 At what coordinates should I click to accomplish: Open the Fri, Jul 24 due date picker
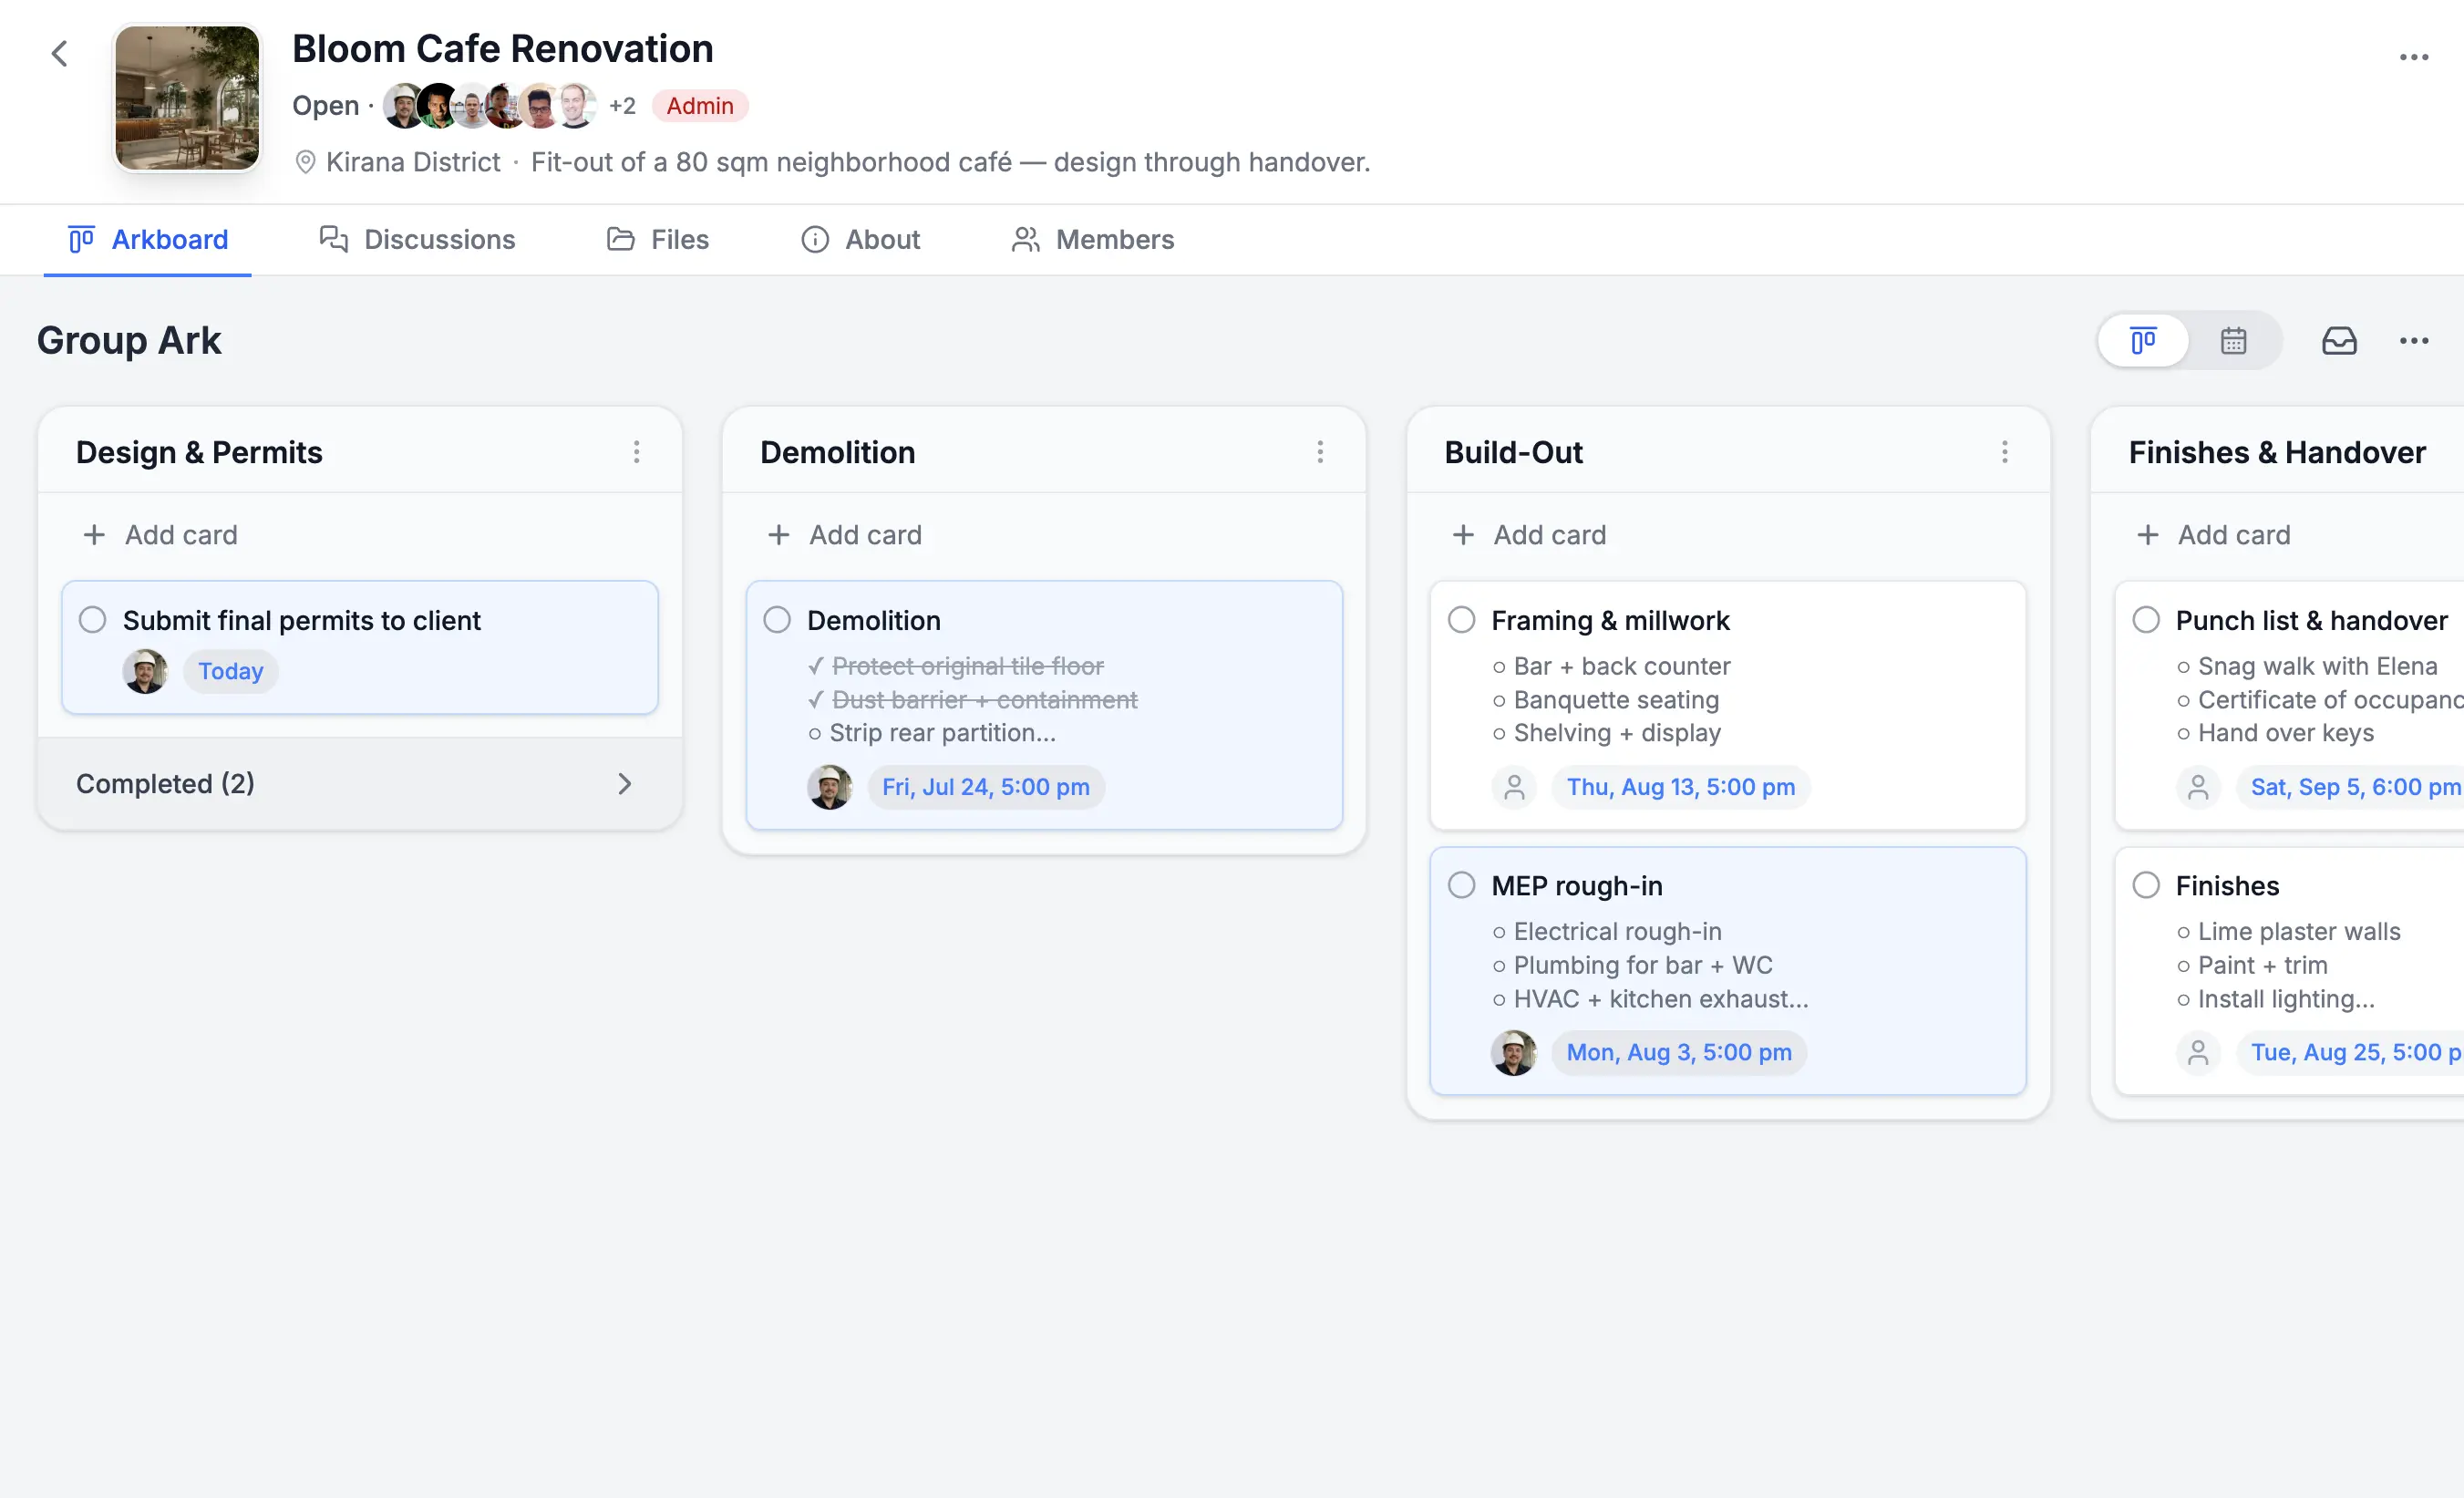986,787
